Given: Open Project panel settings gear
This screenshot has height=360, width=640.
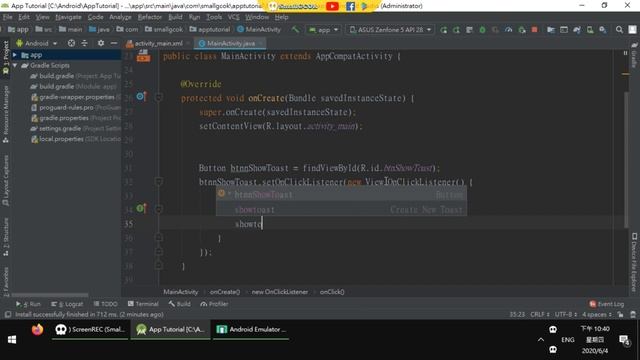Looking at the screenshot, I should [101, 43].
